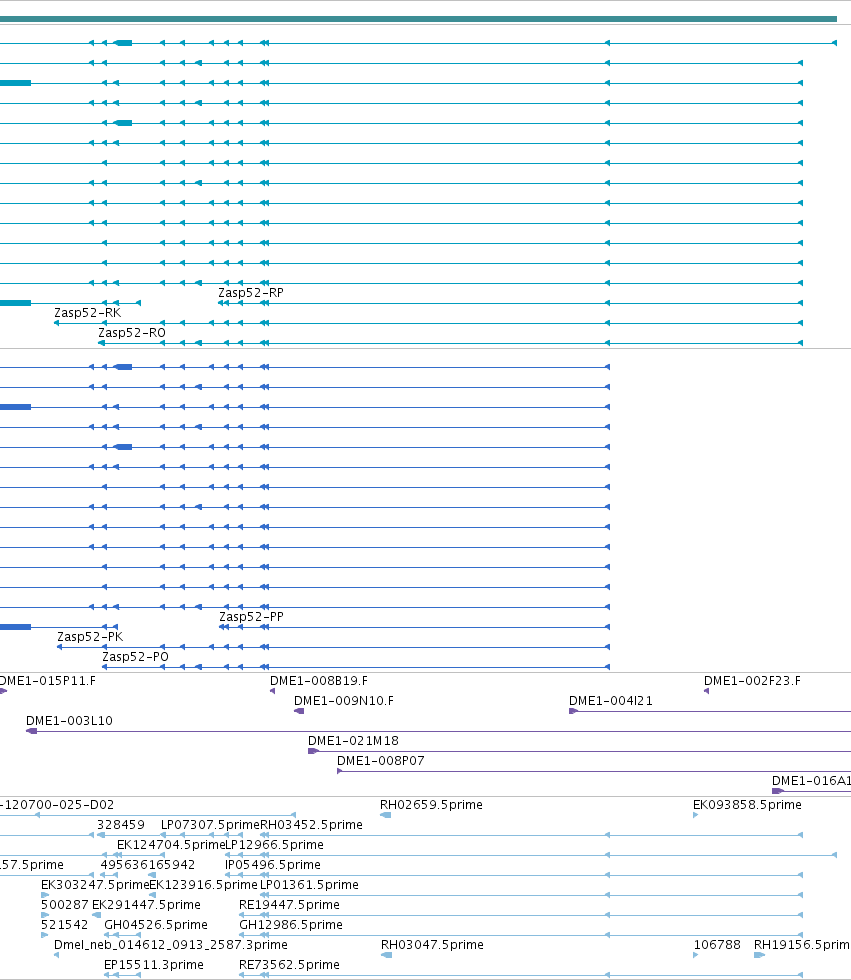Click the DME1-008P07 feature label
The height and width of the screenshot is (980, 851).
pyautogui.click(x=381, y=761)
